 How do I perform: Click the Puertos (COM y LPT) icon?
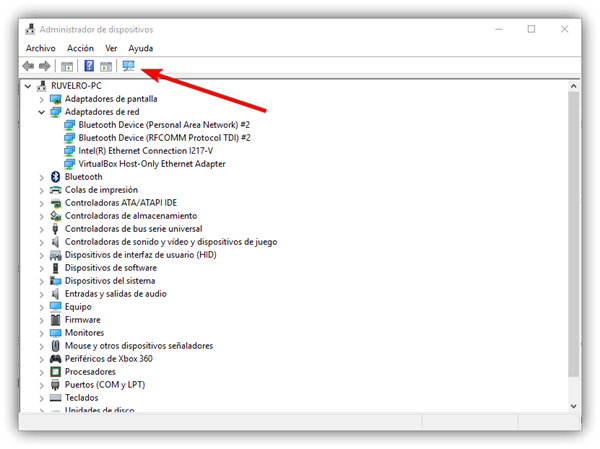(x=55, y=385)
